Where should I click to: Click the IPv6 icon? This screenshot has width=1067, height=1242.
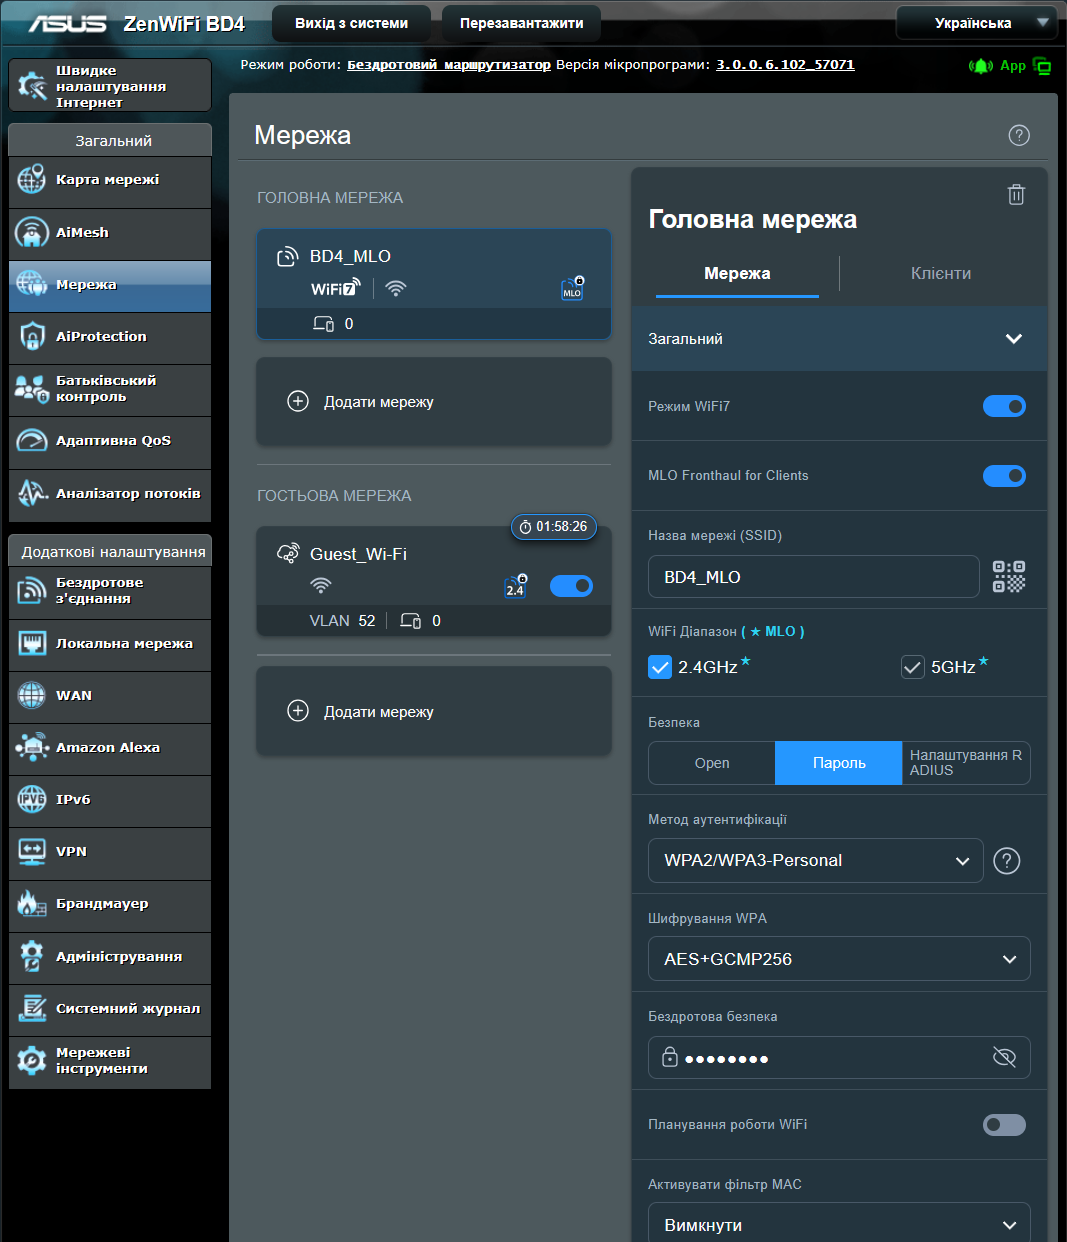pyautogui.click(x=32, y=799)
